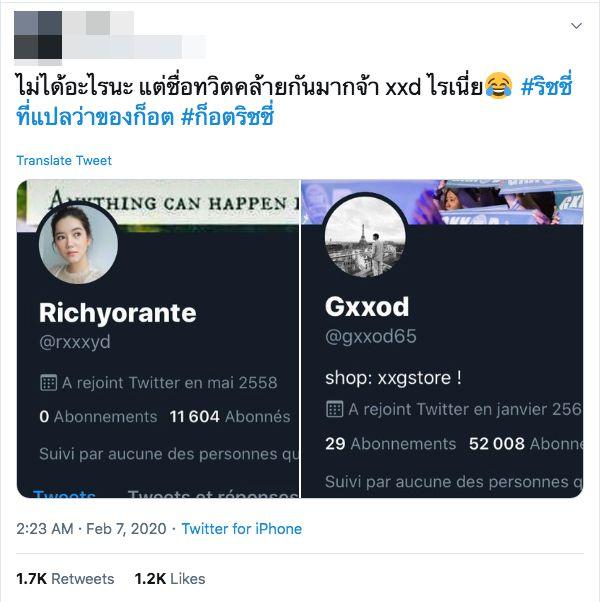Open the tweet options chevron menu
Image resolution: width=600 pixels, height=602 pixels.
pyautogui.click(x=576, y=26)
